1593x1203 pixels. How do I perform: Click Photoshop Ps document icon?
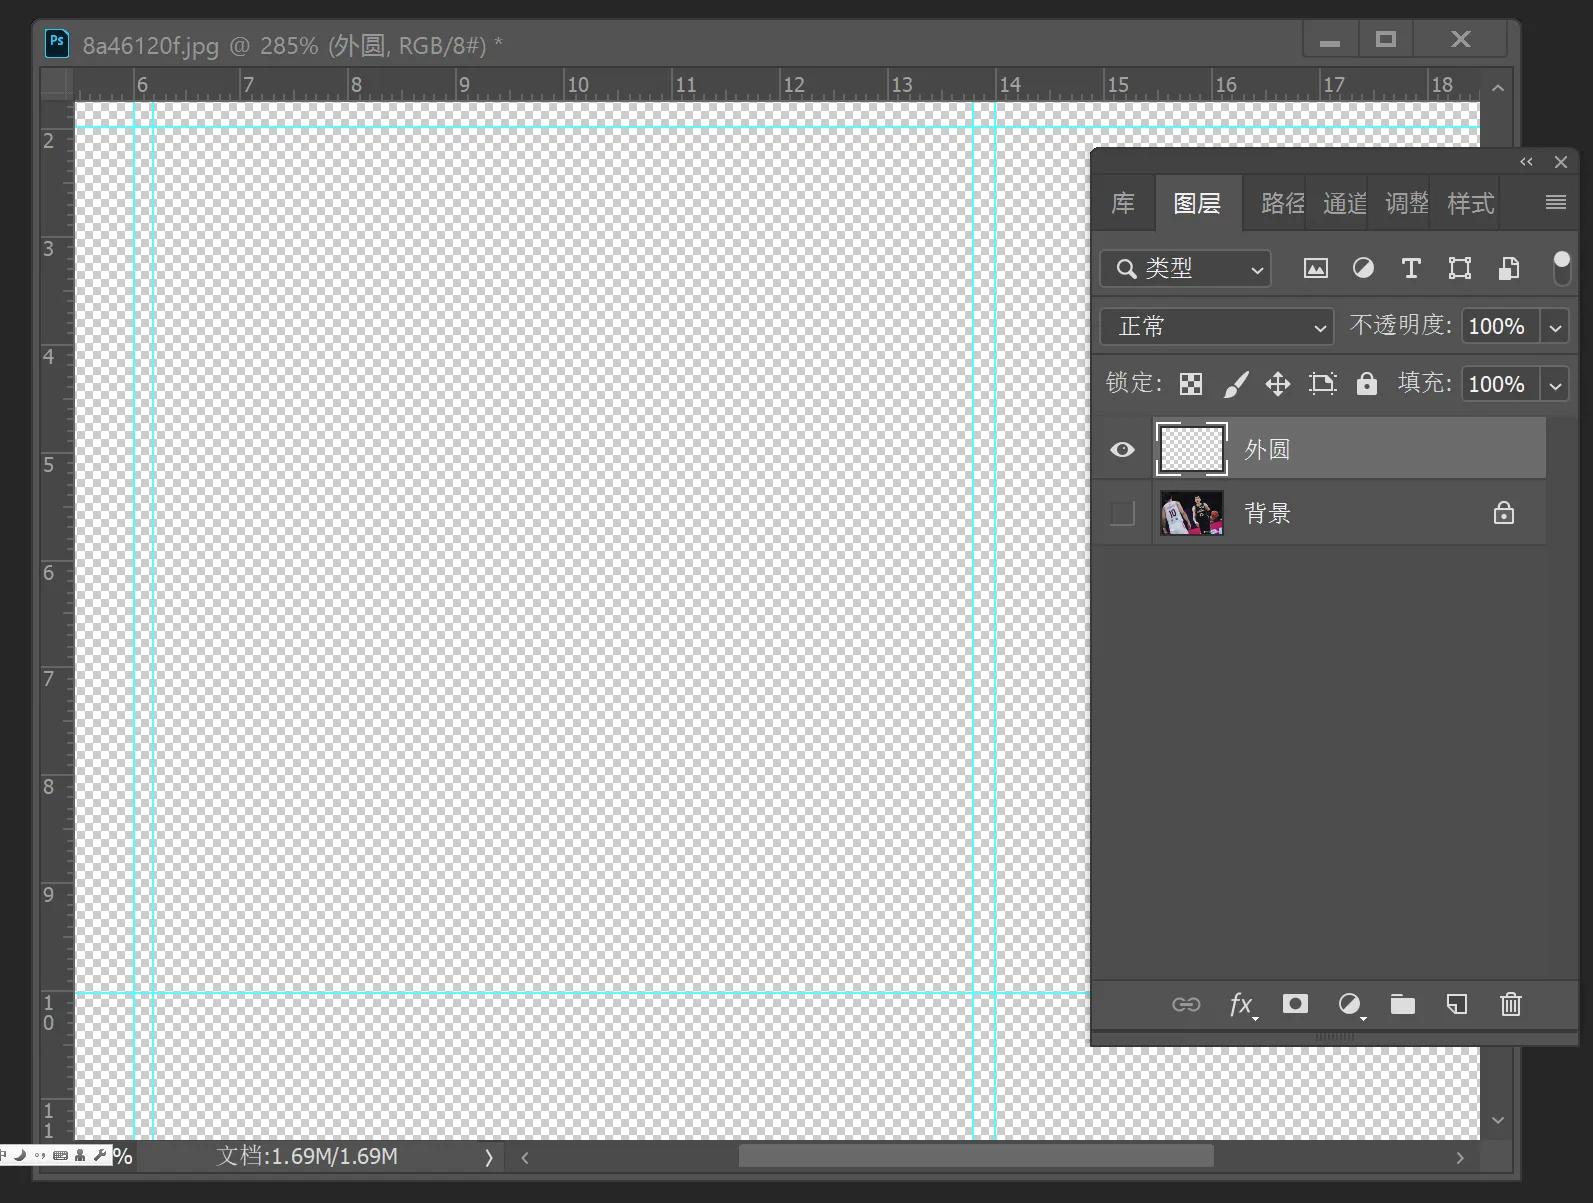(57, 43)
